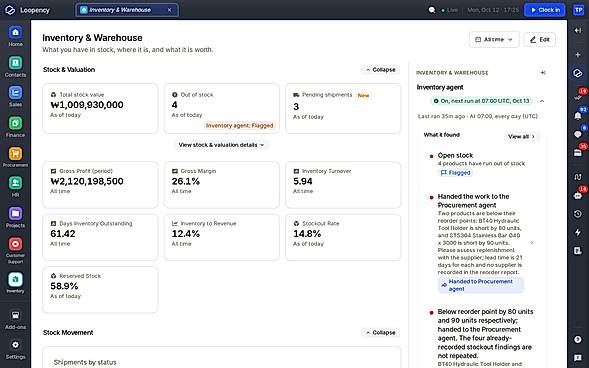Screen dimensions: 589x368
Task: Close the Inventory & Warehouse tab
Action: point(169,10)
